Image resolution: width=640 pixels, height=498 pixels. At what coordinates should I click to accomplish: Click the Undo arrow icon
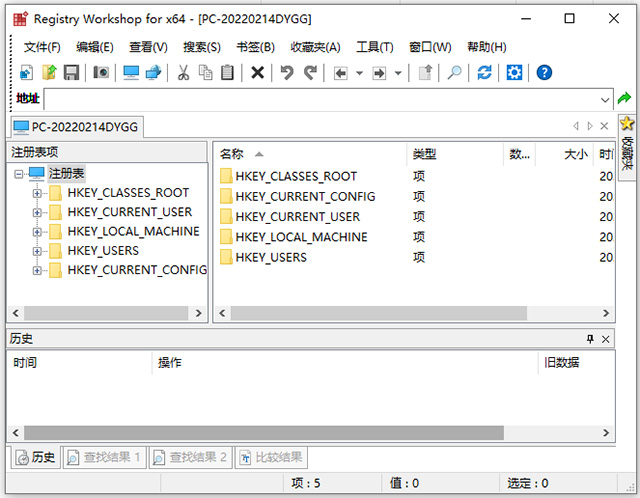(x=287, y=72)
